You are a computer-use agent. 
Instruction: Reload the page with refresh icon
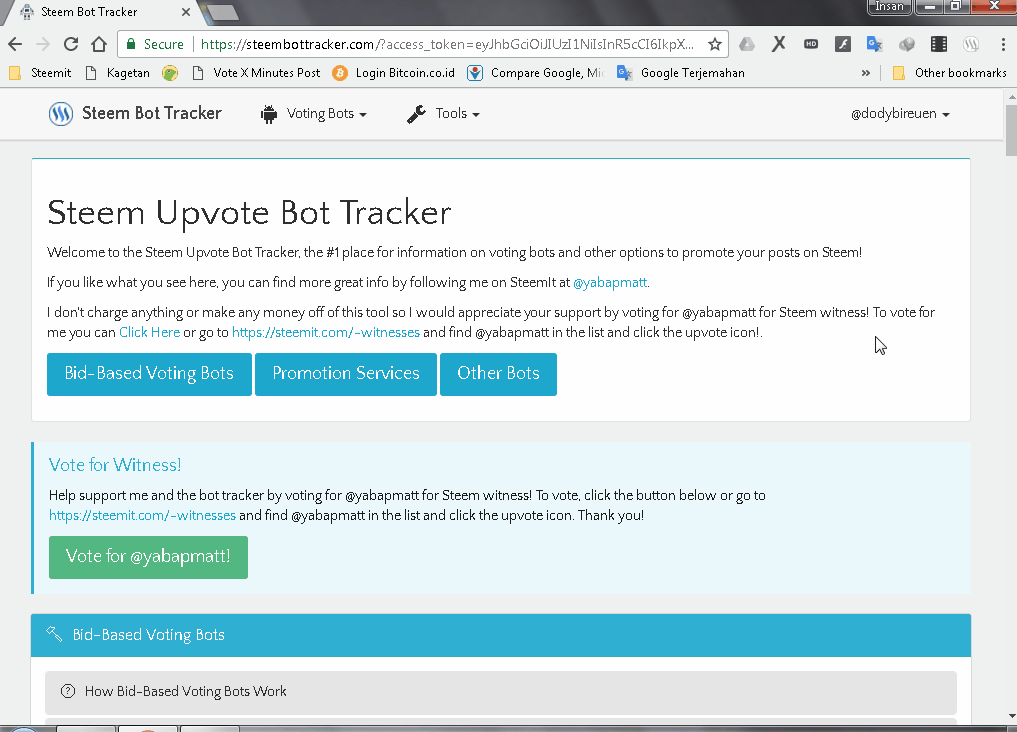point(71,44)
